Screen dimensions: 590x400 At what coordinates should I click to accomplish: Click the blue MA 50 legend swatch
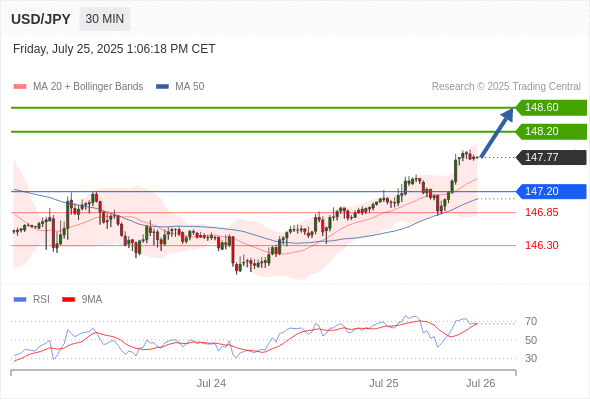pos(163,87)
